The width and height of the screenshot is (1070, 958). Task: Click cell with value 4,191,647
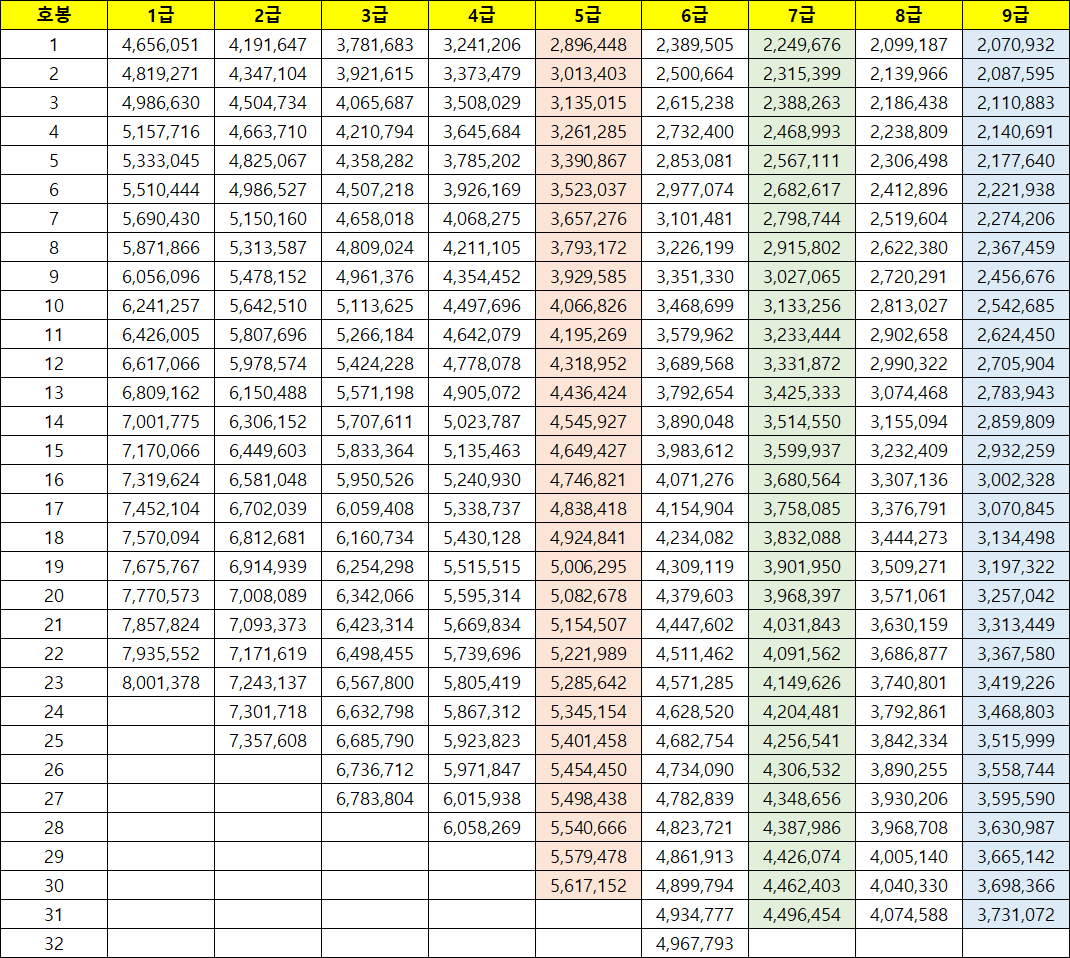point(268,44)
